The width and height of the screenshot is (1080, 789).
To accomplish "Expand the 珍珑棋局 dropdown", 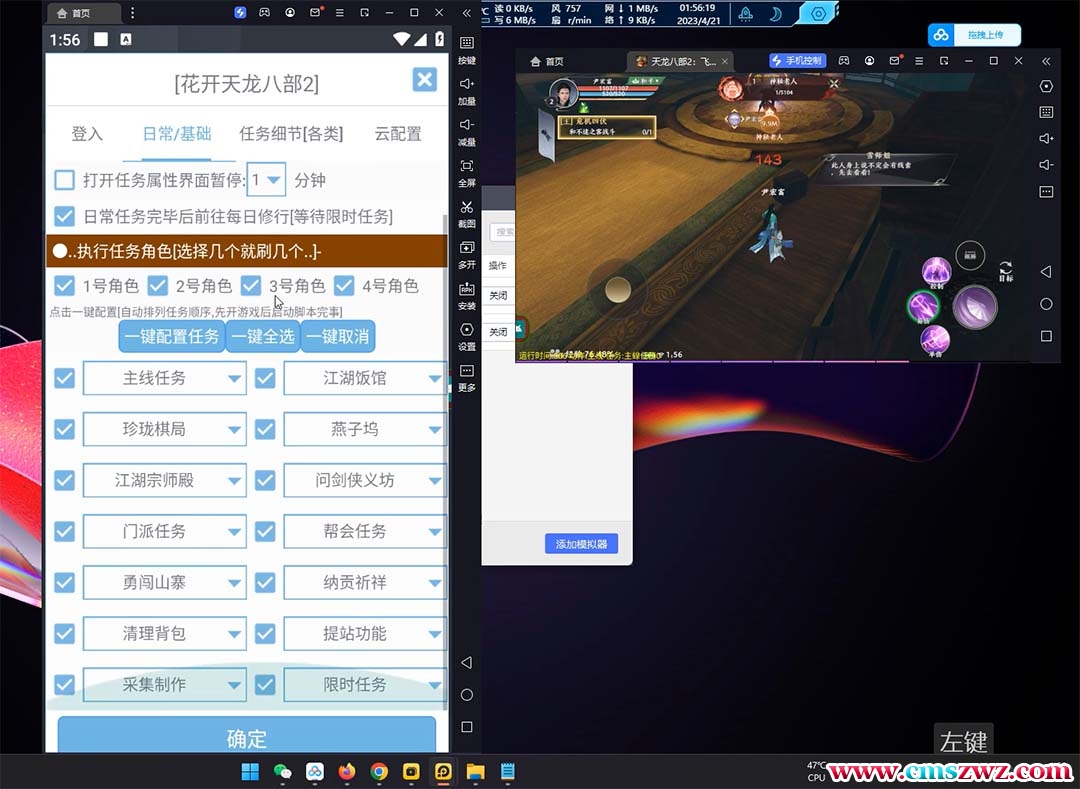I will (x=234, y=430).
